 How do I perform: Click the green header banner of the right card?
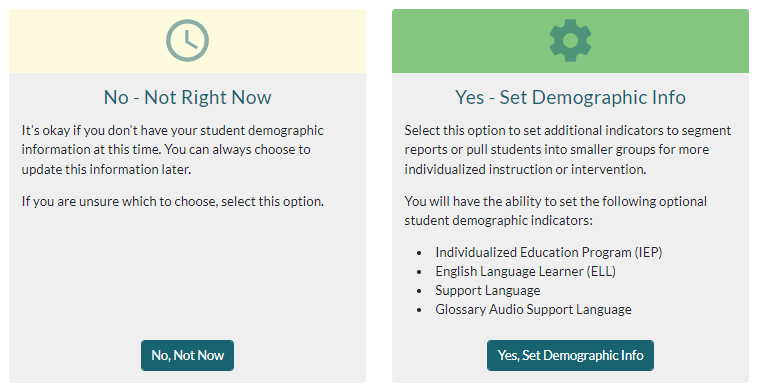pos(570,41)
